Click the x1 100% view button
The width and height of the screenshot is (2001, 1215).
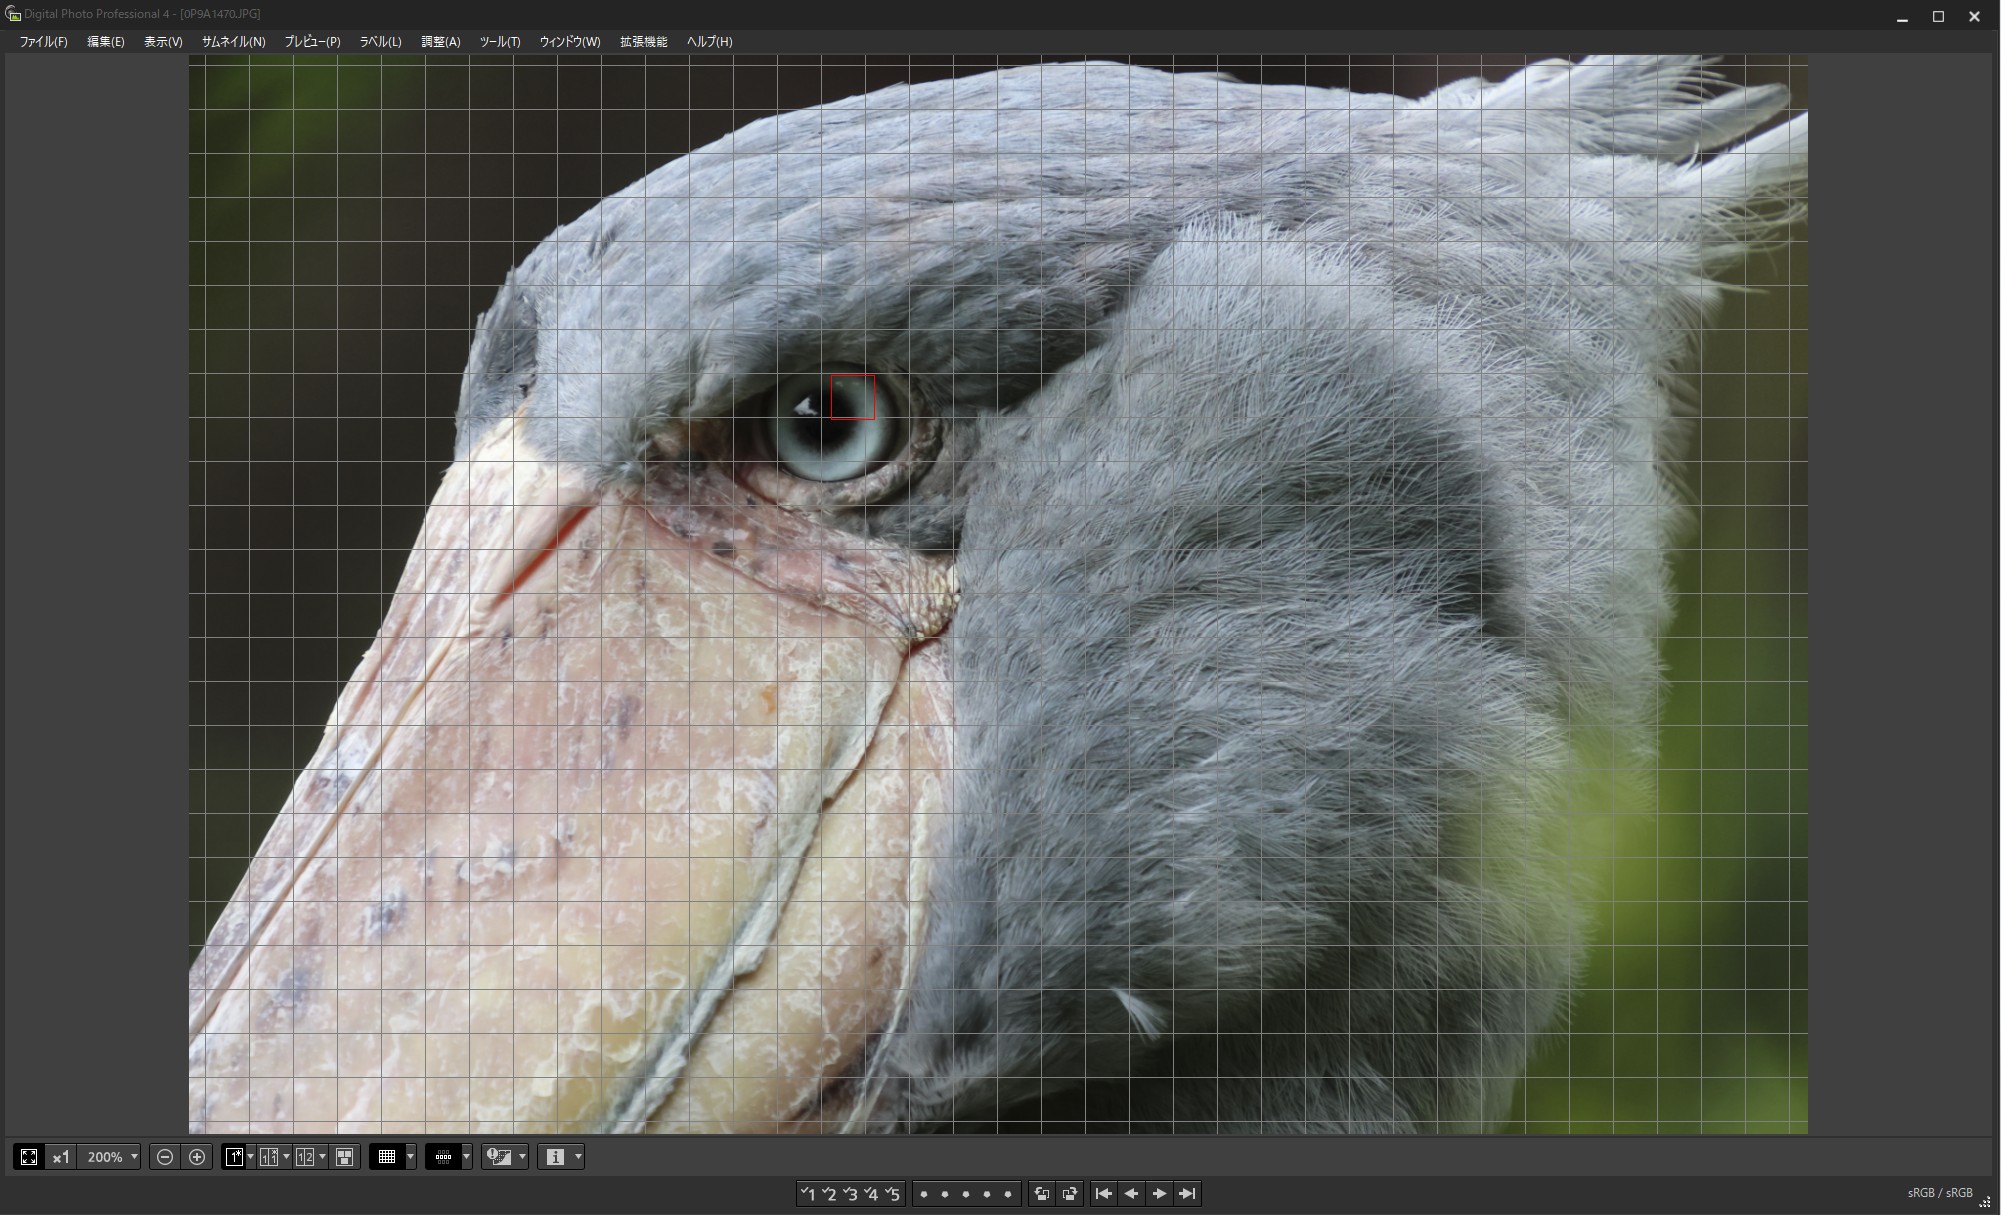pyautogui.click(x=61, y=1157)
